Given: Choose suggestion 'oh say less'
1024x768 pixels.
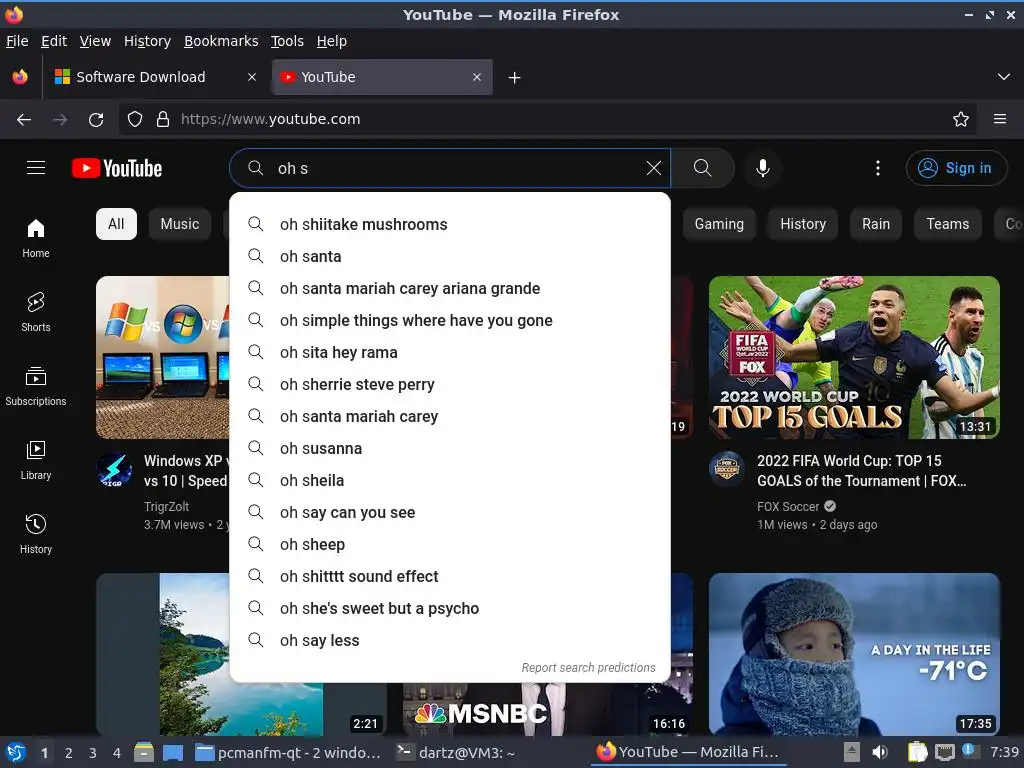Looking at the screenshot, I should click(x=450, y=641).
